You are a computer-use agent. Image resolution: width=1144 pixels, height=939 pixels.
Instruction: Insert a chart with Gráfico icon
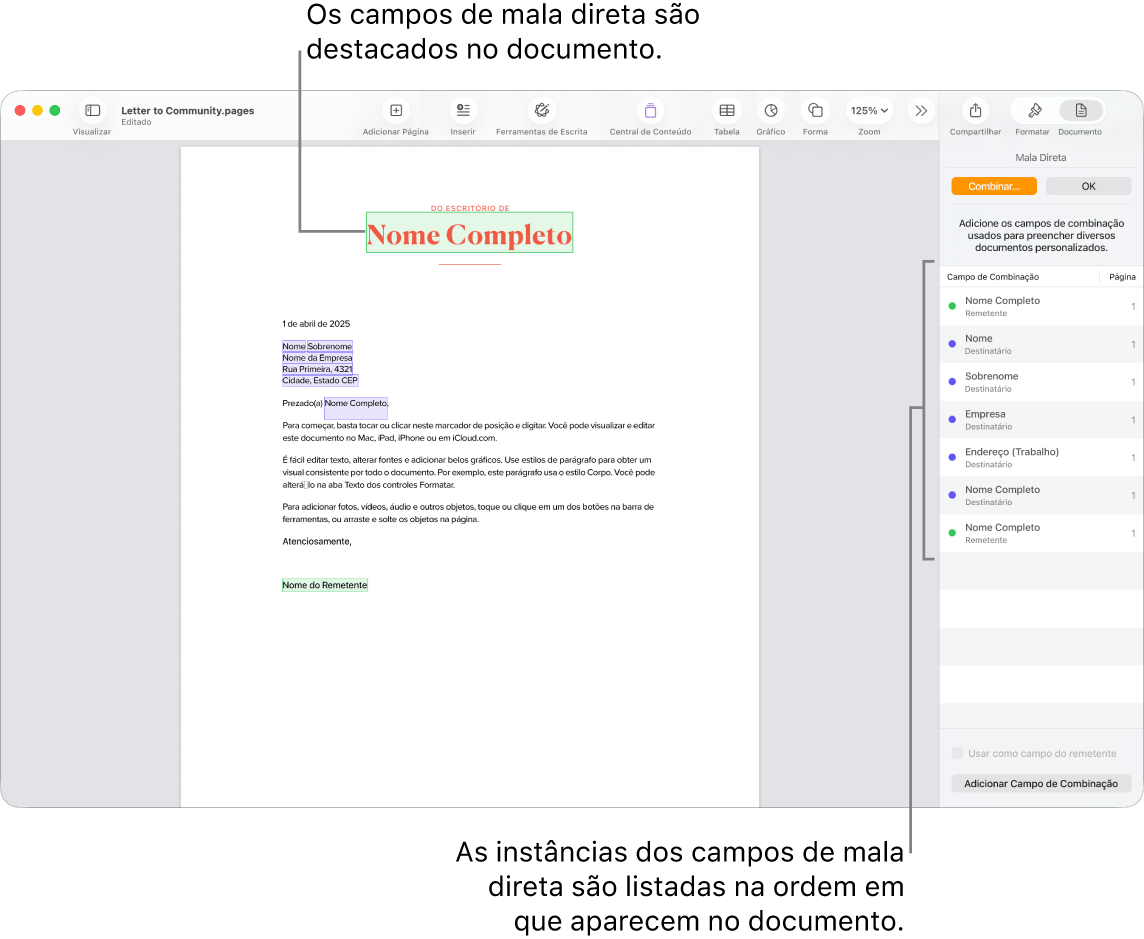[x=770, y=111]
